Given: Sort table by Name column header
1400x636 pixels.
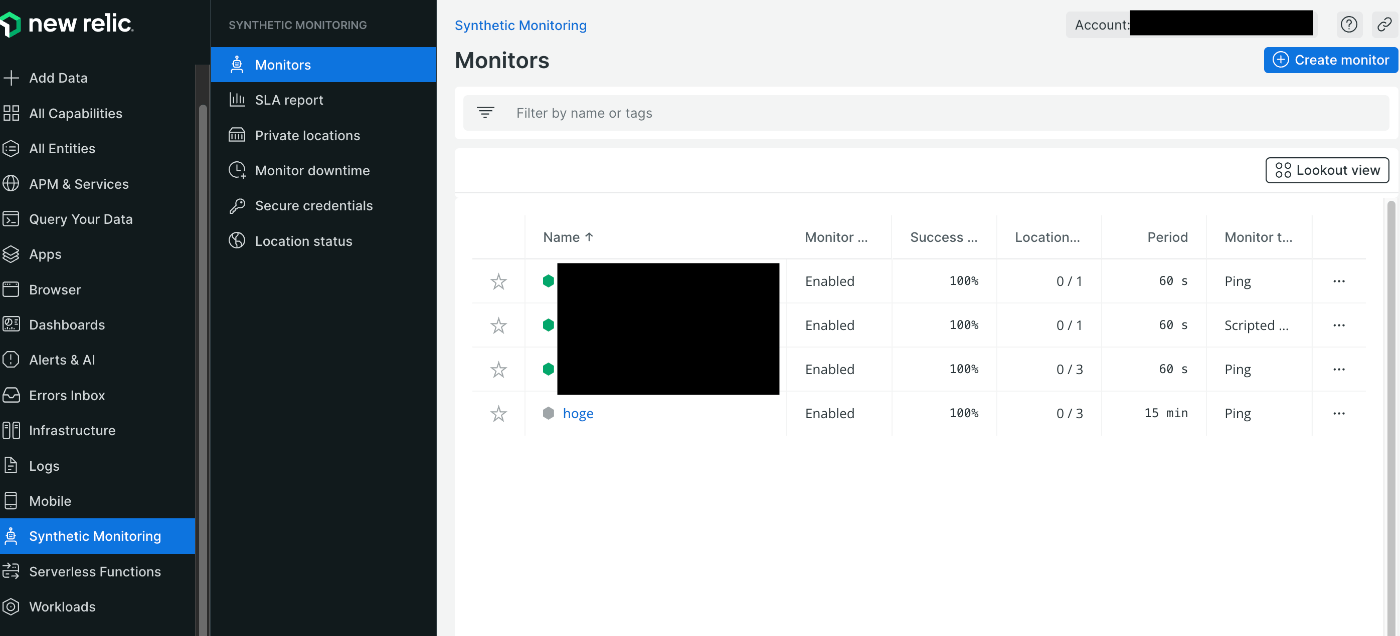Looking at the screenshot, I should tap(568, 237).
